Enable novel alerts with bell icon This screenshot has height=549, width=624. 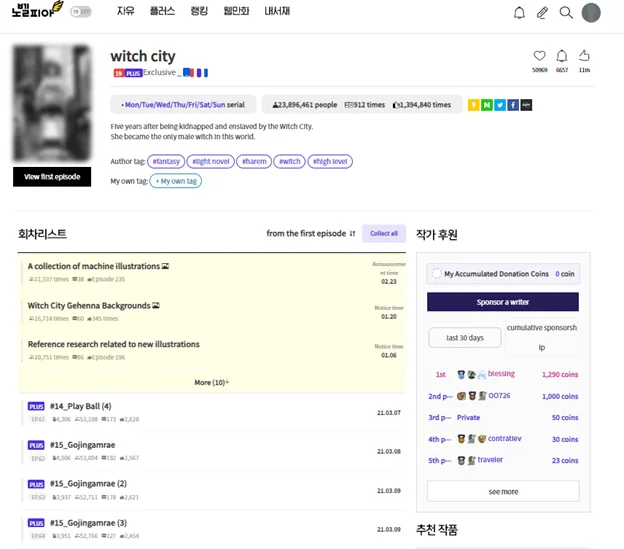coord(562,56)
